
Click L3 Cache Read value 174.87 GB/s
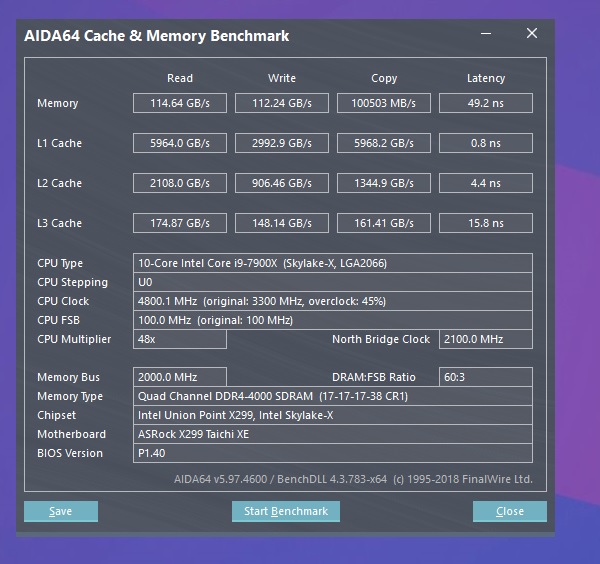coord(180,223)
